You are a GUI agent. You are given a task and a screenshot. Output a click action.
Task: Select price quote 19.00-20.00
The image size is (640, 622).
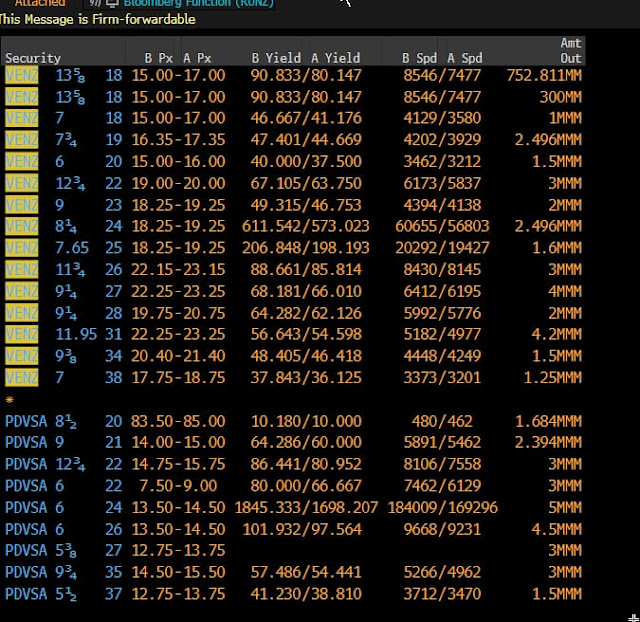coord(178,183)
